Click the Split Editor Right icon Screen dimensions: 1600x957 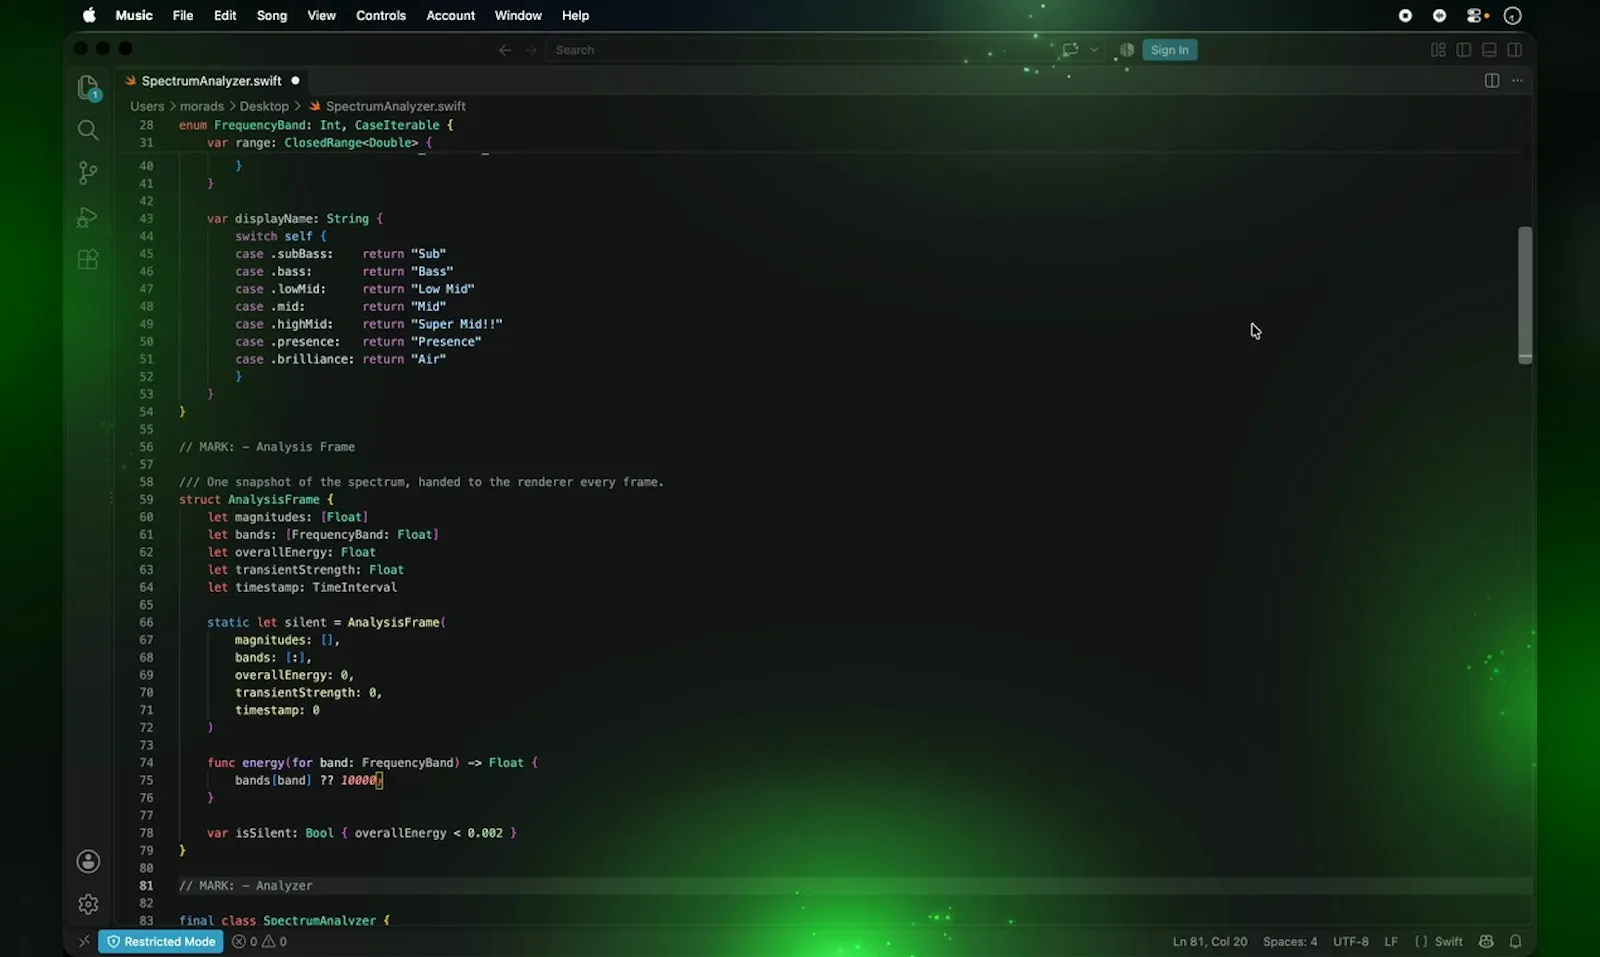[1492, 81]
